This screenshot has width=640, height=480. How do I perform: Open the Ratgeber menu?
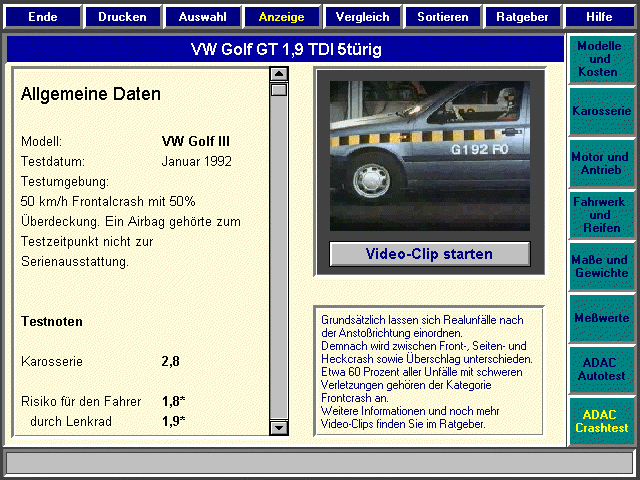pyautogui.click(x=522, y=17)
